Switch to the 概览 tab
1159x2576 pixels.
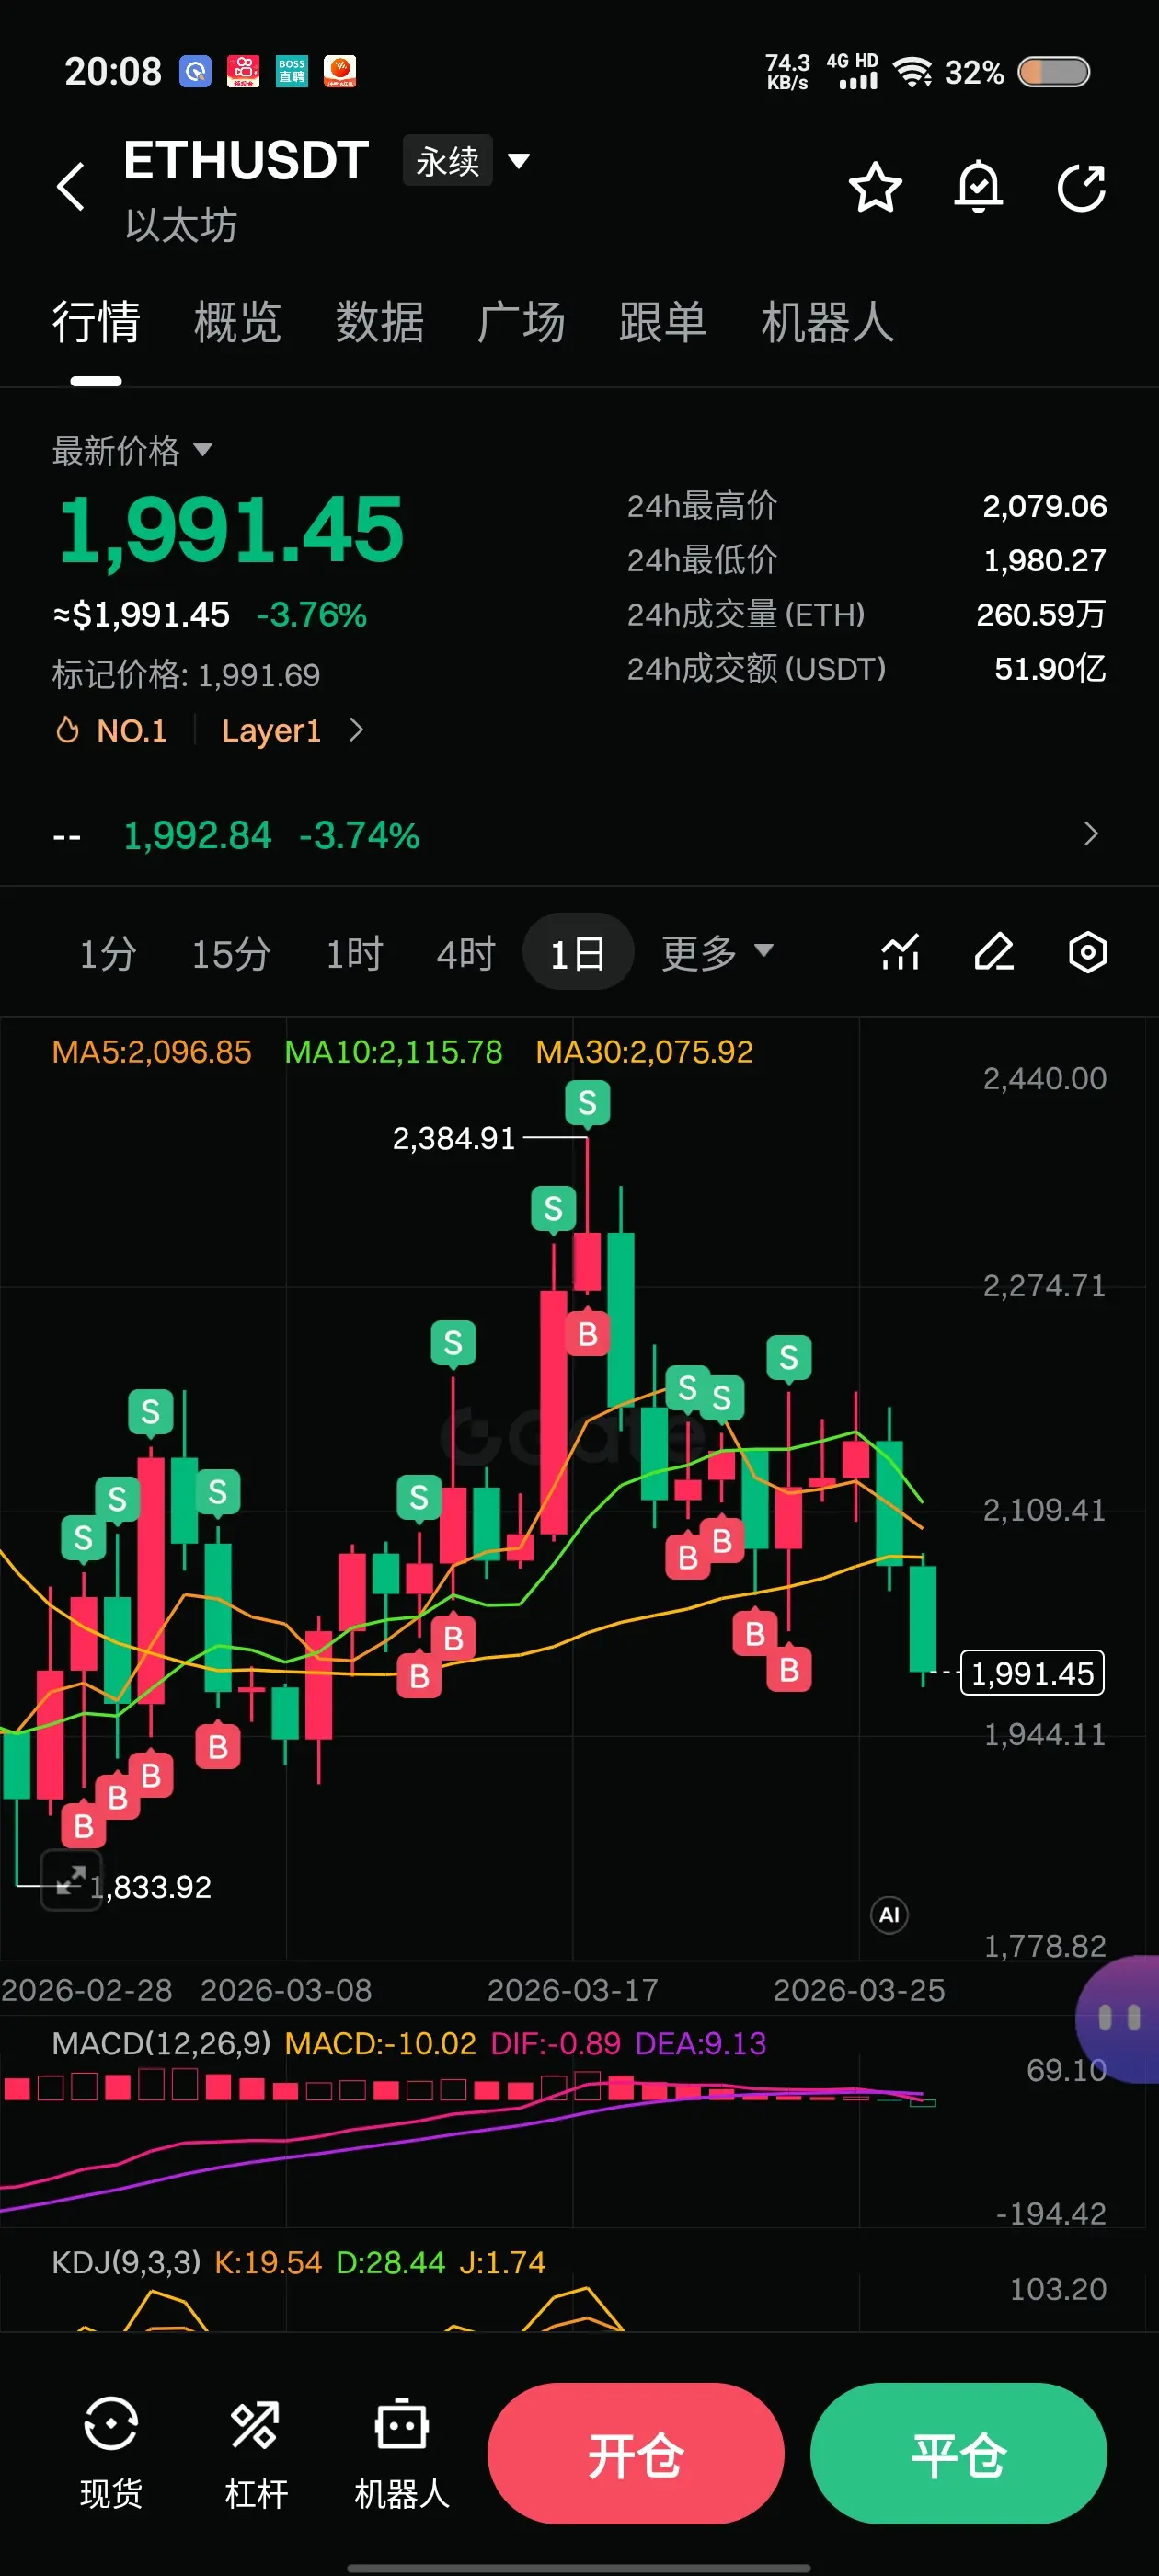click(x=238, y=322)
